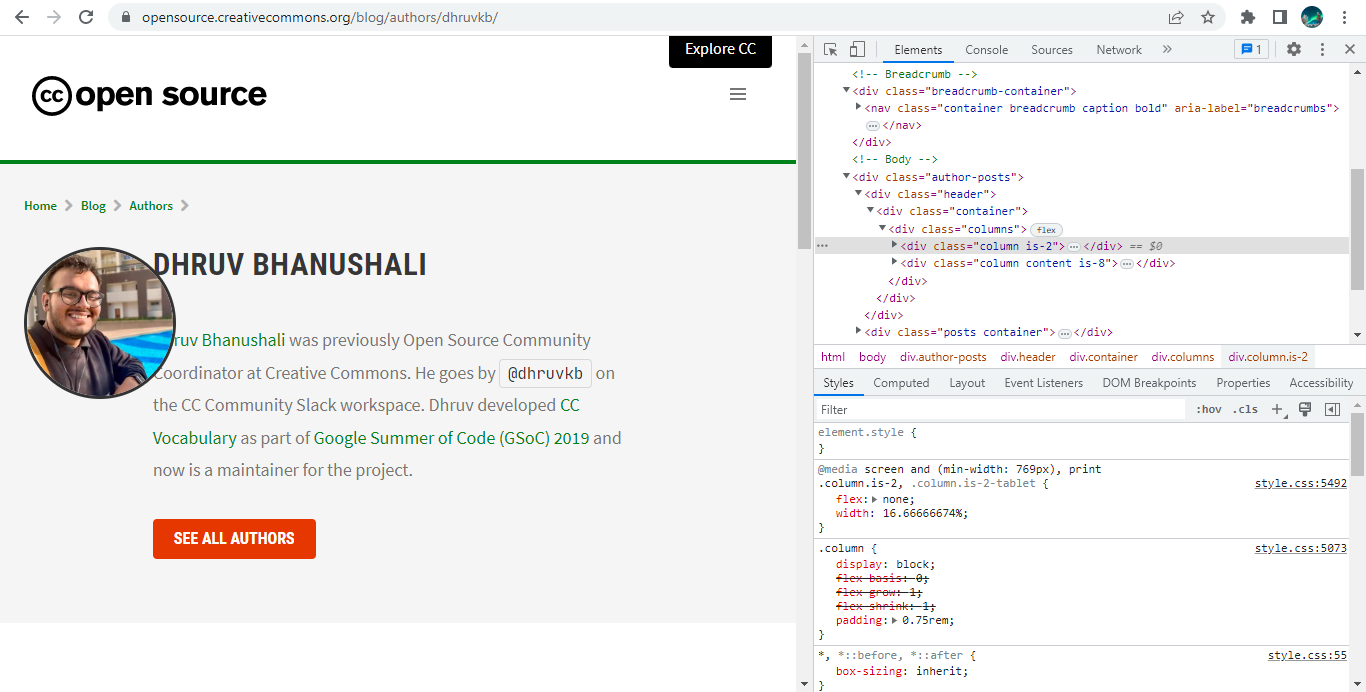Bookmark this page with the star icon

coord(1208,17)
